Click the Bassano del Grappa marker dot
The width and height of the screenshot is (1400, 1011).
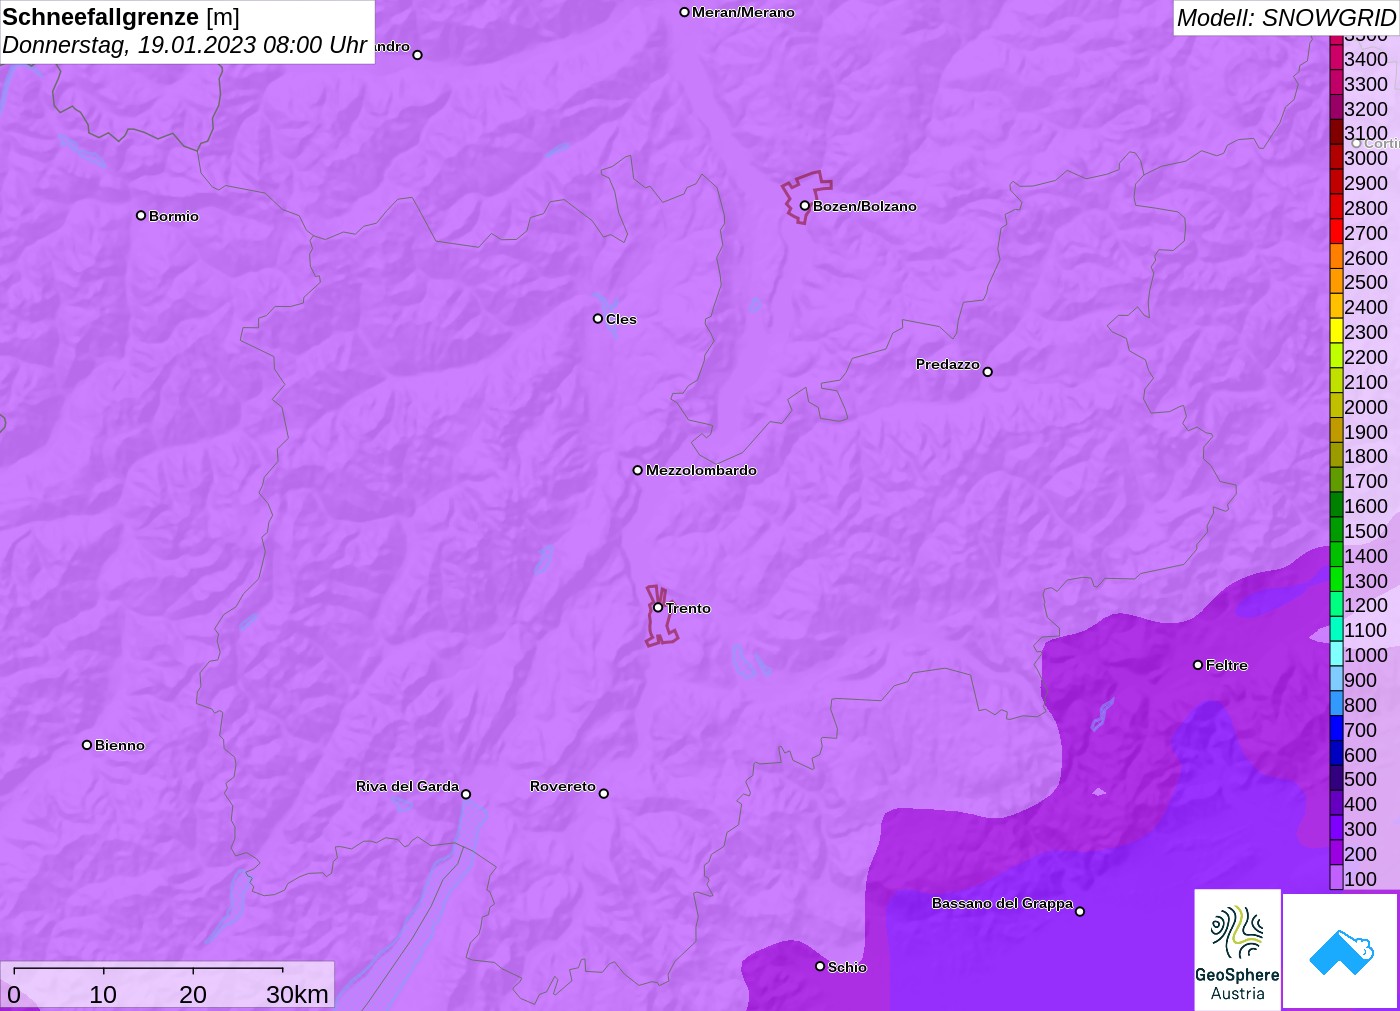[x=1080, y=911]
